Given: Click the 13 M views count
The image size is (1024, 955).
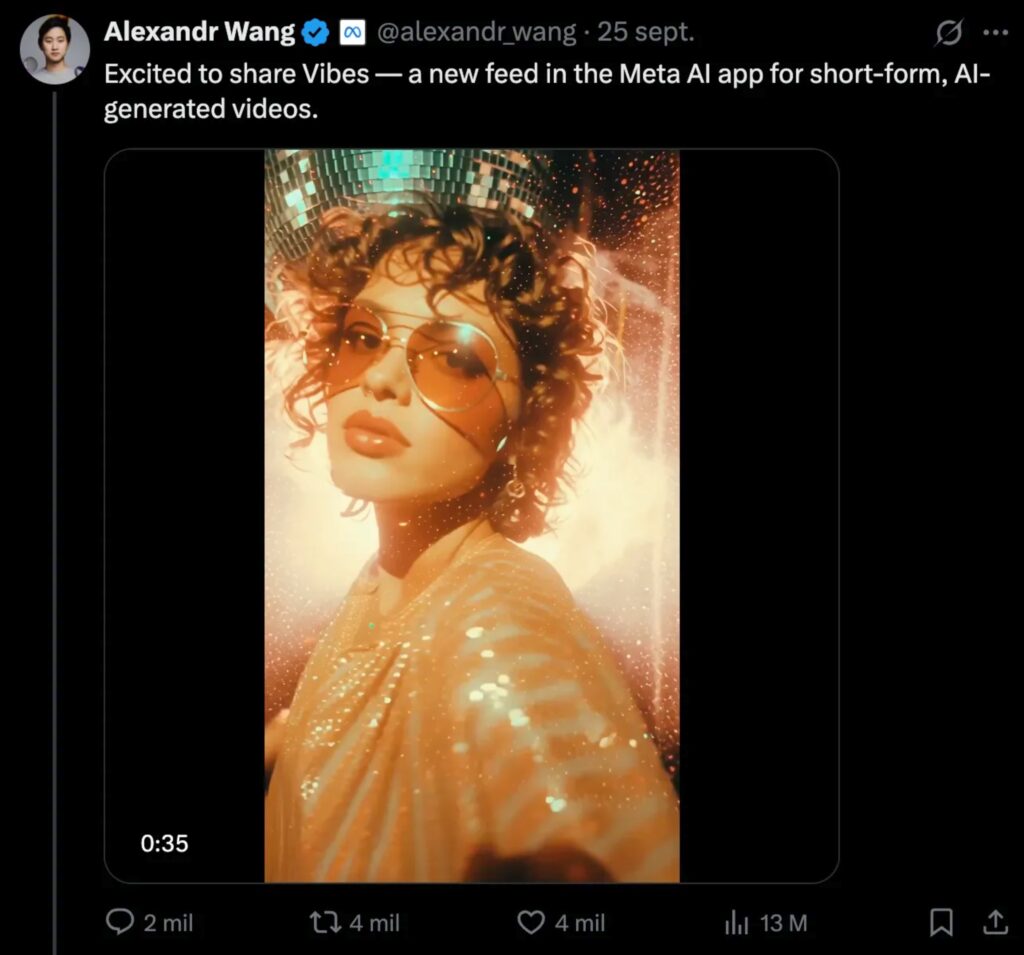Looking at the screenshot, I should coord(783,923).
